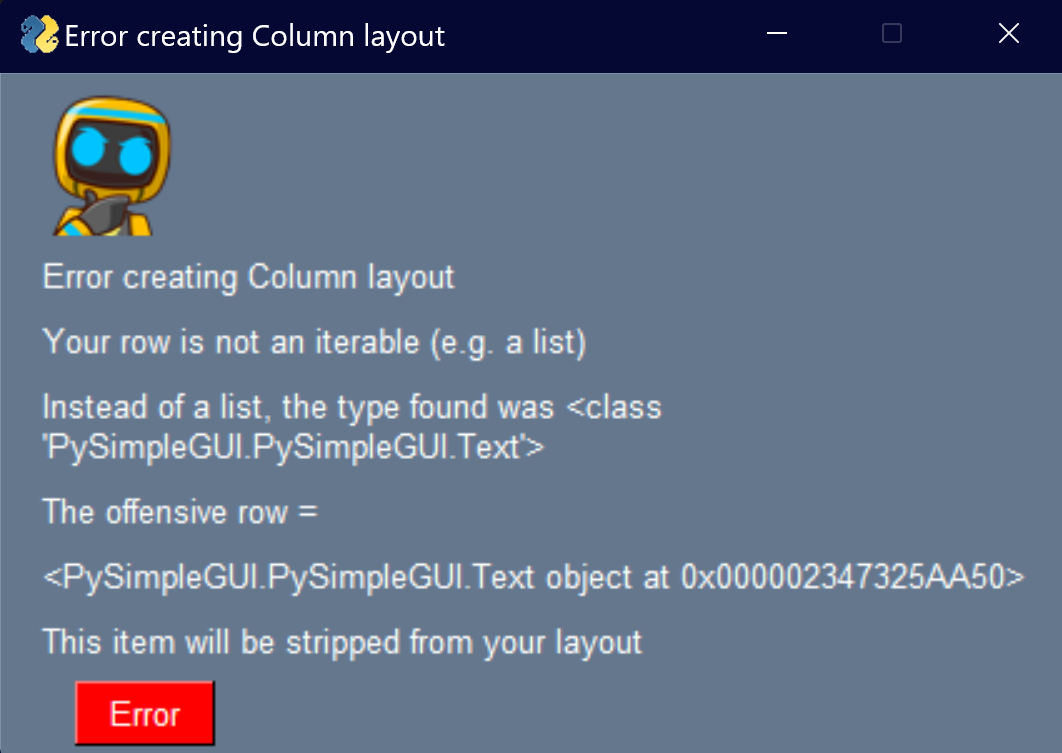Select the Text object memory address line
This screenshot has height=753, width=1062.
(x=530, y=577)
